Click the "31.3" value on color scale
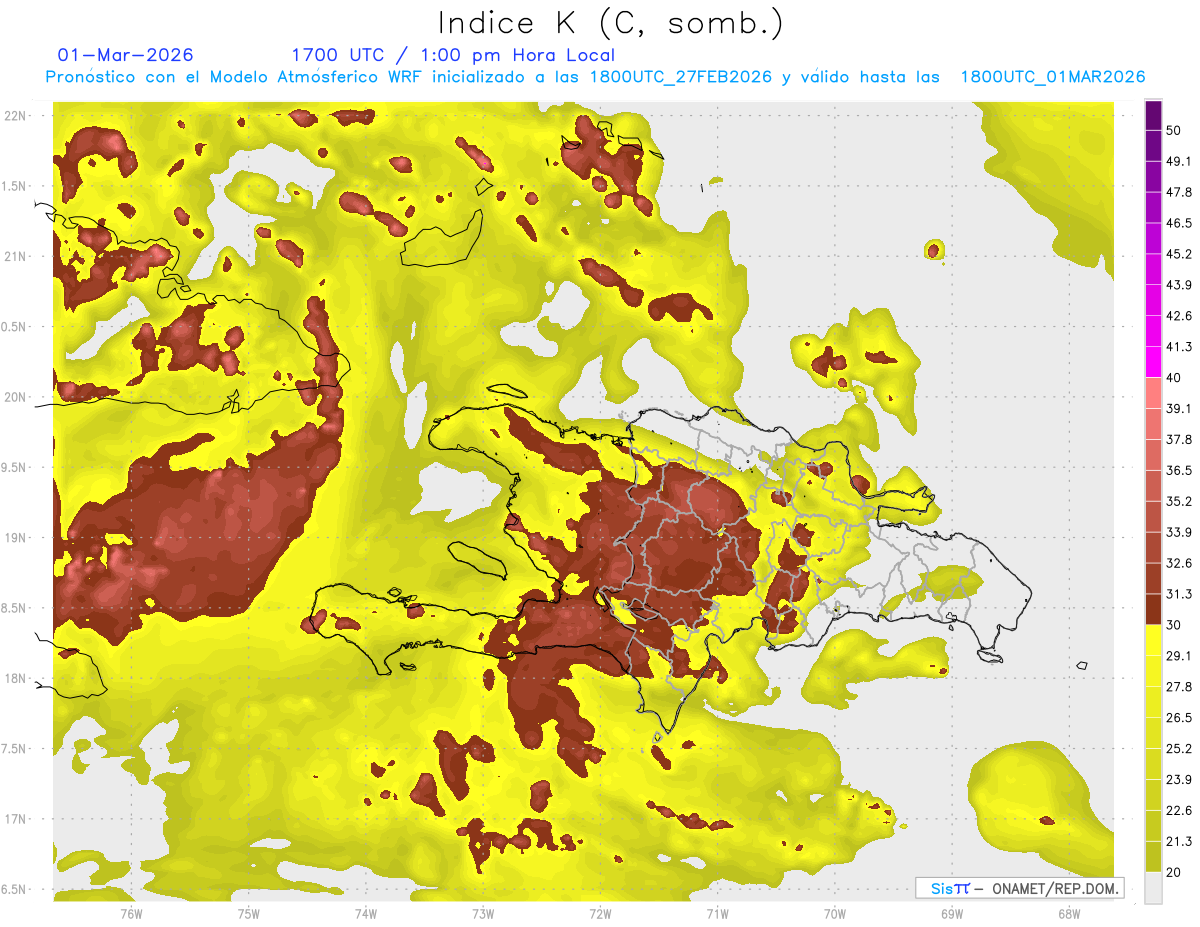The image size is (1200, 927). (1179, 595)
